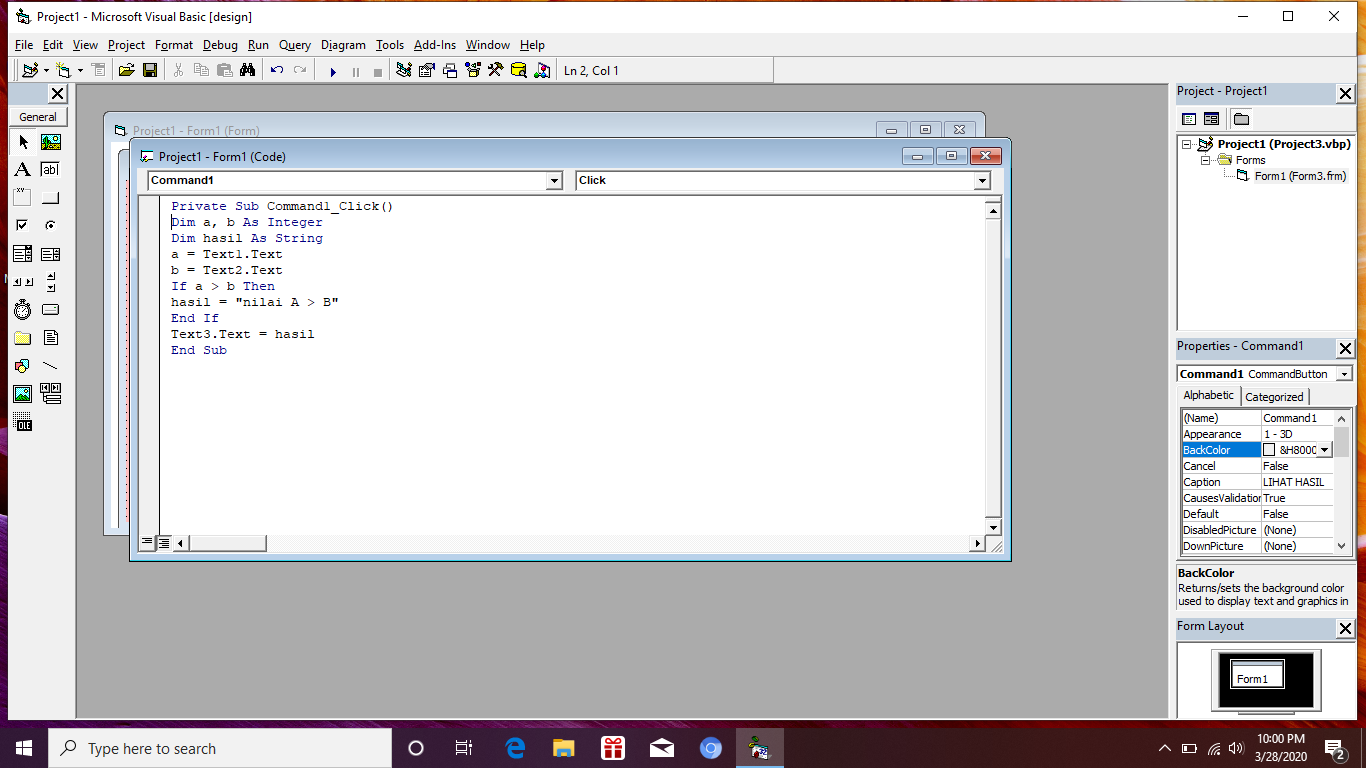Image resolution: width=1366 pixels, height=768 pixels.
Task: Select the FileListBox tool in the toolbox
Action: pos(51,338)
